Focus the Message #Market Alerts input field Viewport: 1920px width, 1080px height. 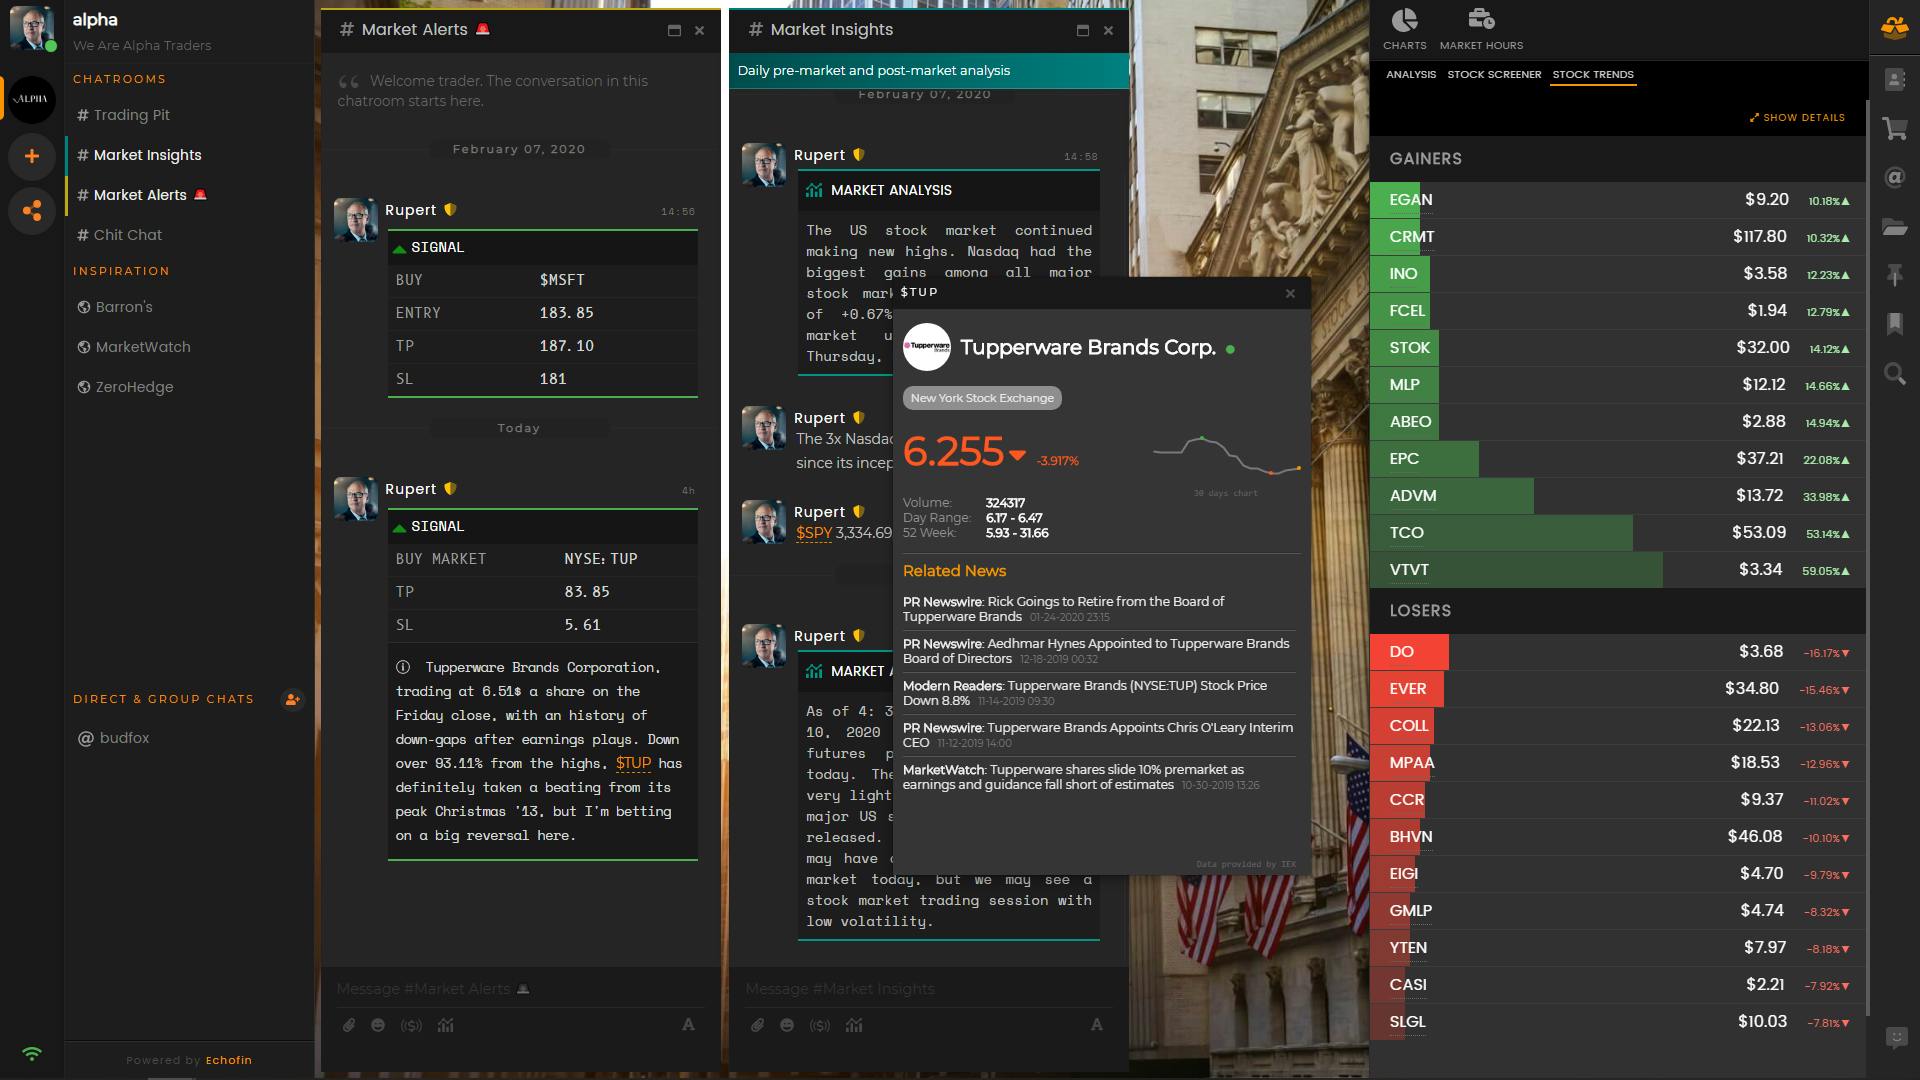(x=520, y=989)
